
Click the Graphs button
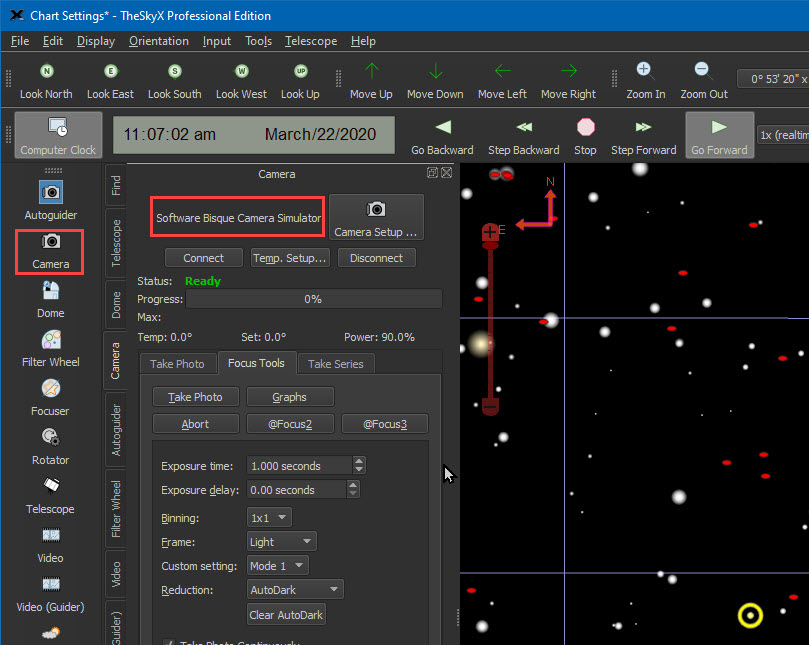pyautogui.click(x=290, y=397)
